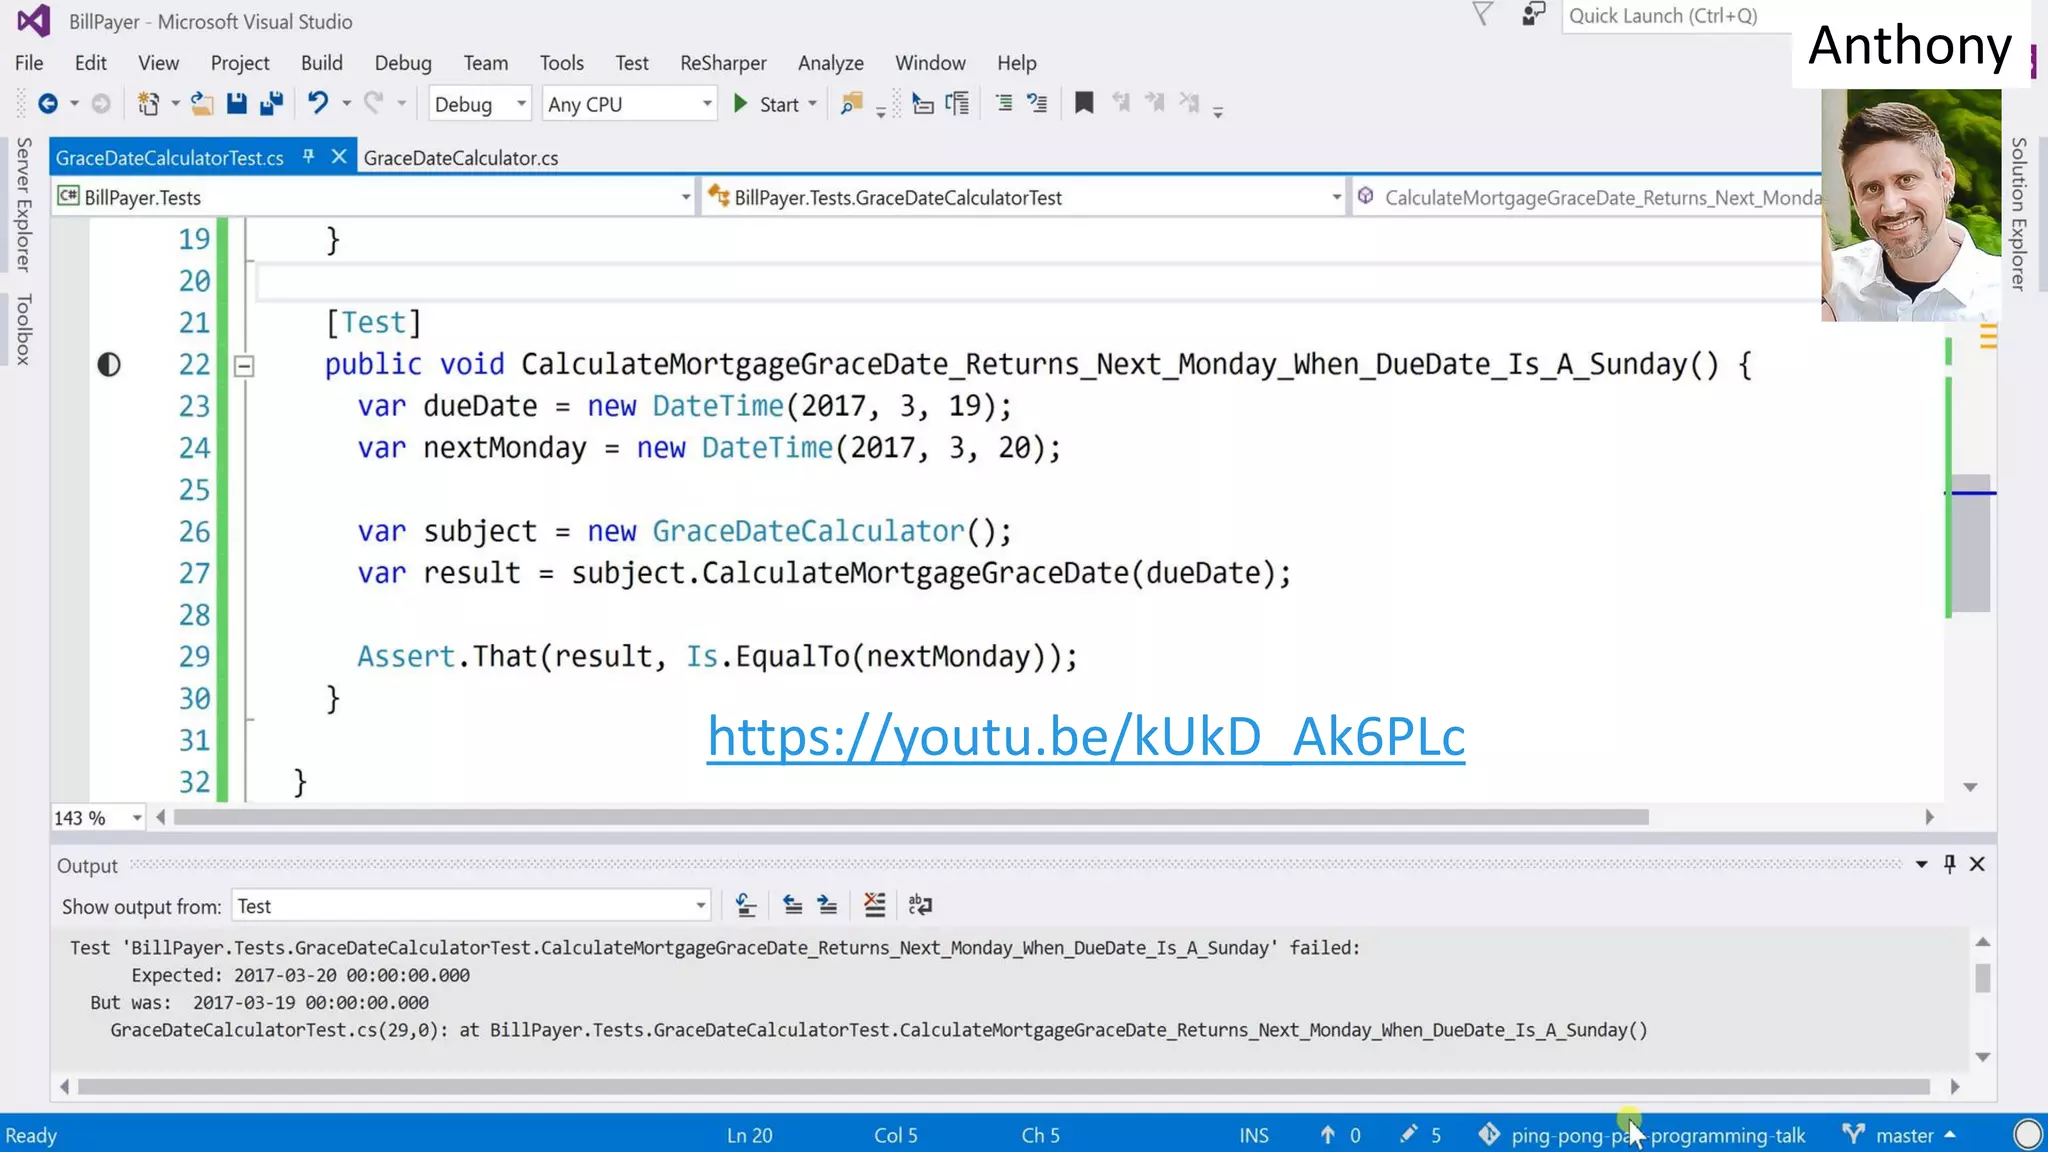This screenshot has width=2048, height=1152.
Task: Click the Undo arrow icon
Action: click(x=318, y=104)
